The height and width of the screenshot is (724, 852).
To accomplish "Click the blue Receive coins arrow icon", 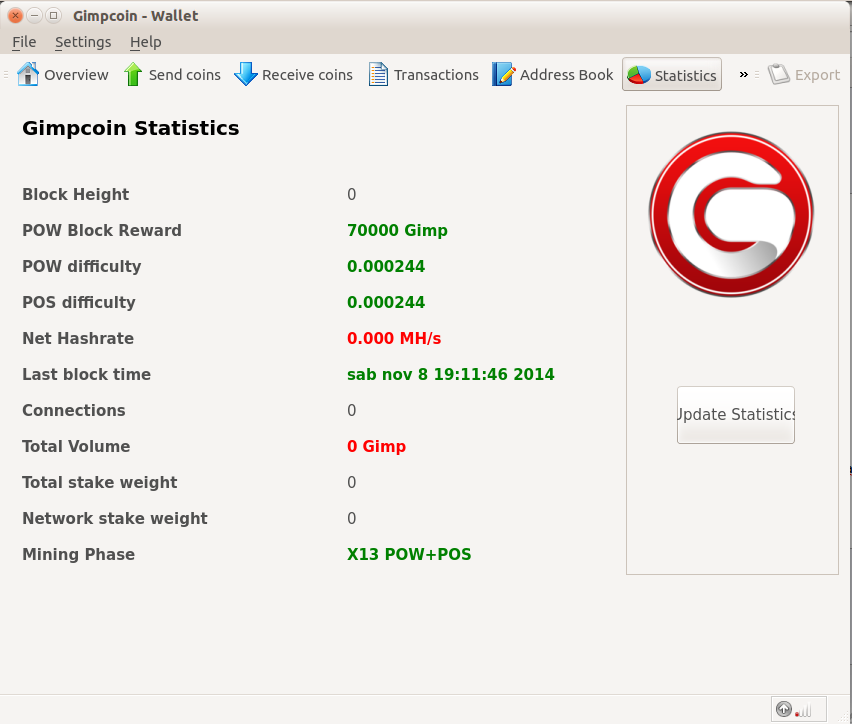I will coord(246,74).
